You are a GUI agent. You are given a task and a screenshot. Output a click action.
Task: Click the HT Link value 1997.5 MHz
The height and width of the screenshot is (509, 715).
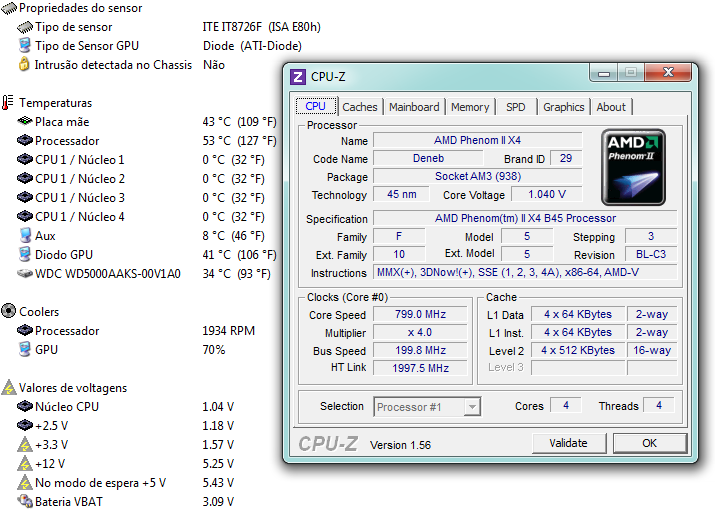pos(420,368)
